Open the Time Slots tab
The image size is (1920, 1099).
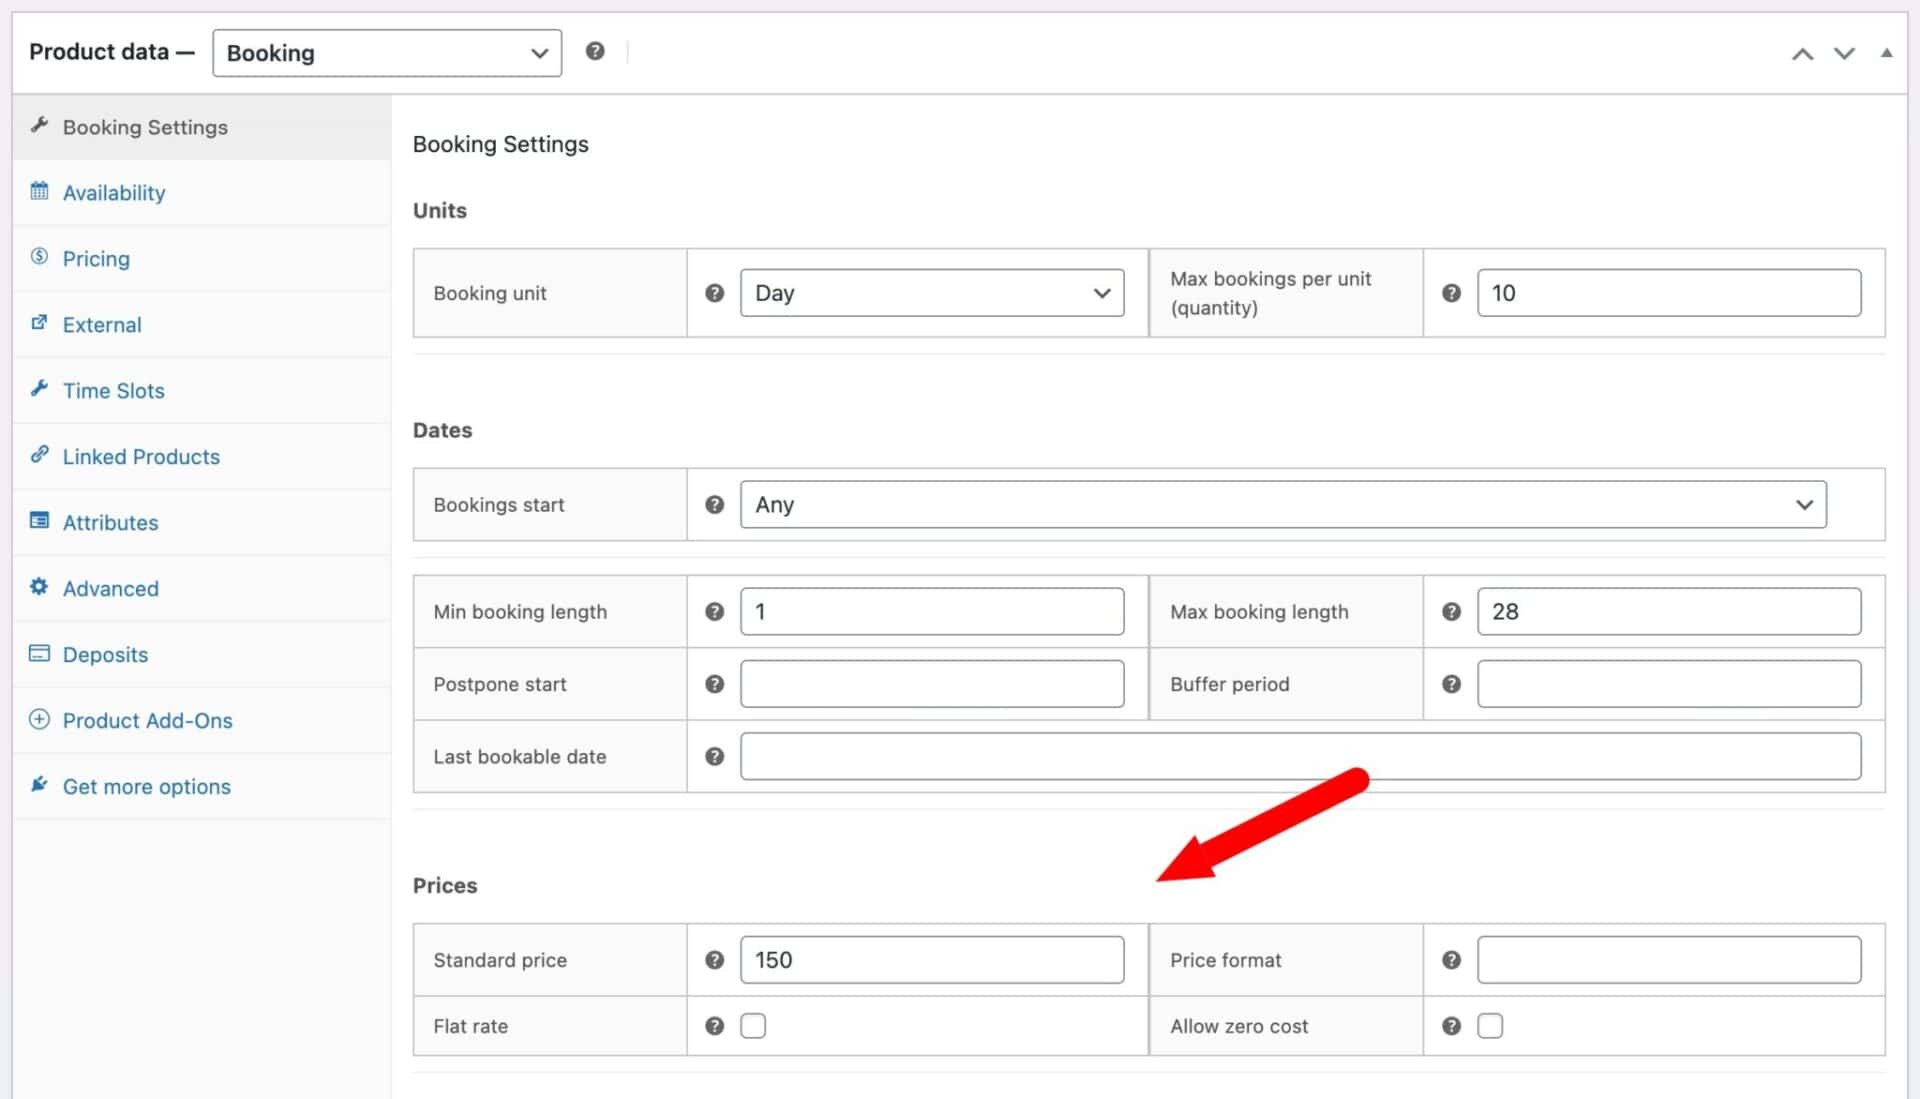point(202,391)
